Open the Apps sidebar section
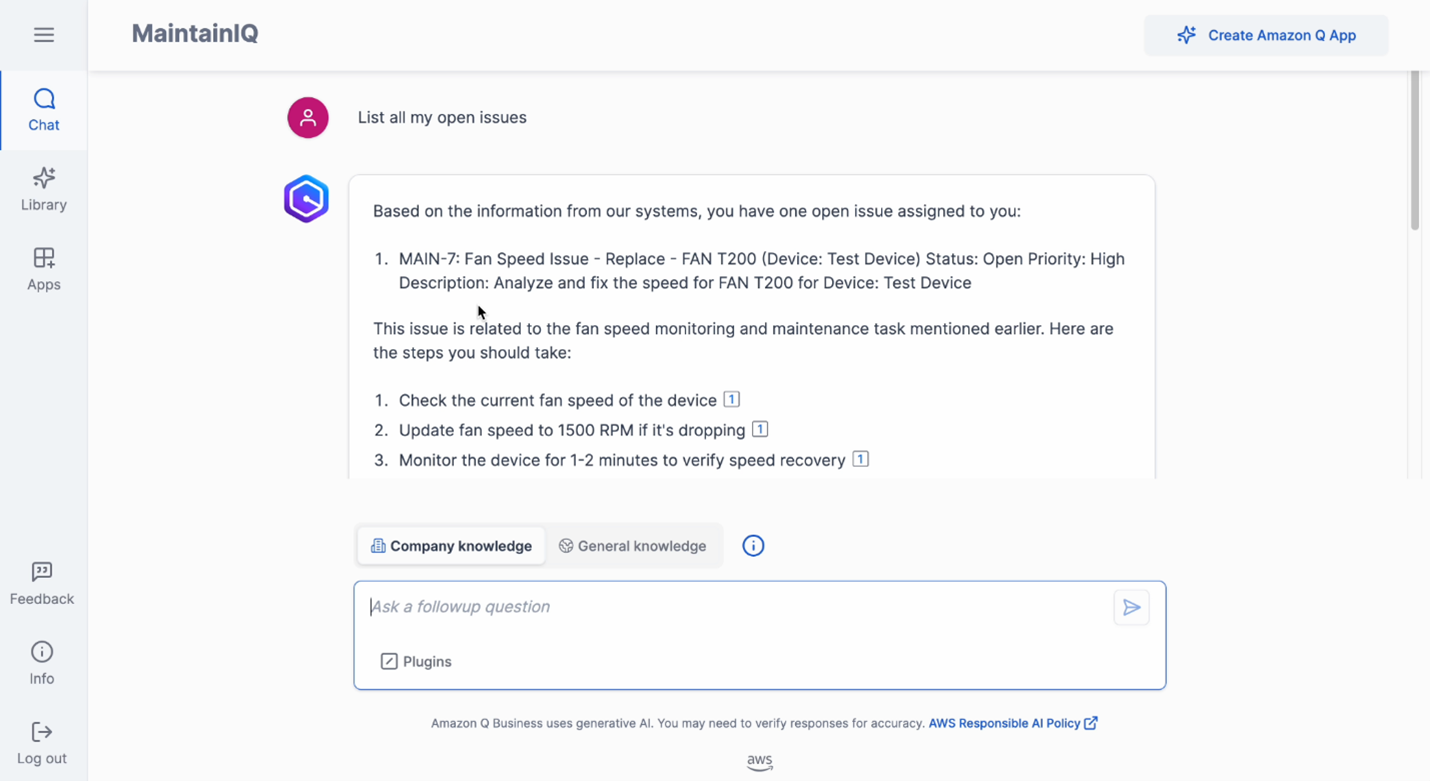The width and height of the screenshot is (1430, 781). pos(44,270)
